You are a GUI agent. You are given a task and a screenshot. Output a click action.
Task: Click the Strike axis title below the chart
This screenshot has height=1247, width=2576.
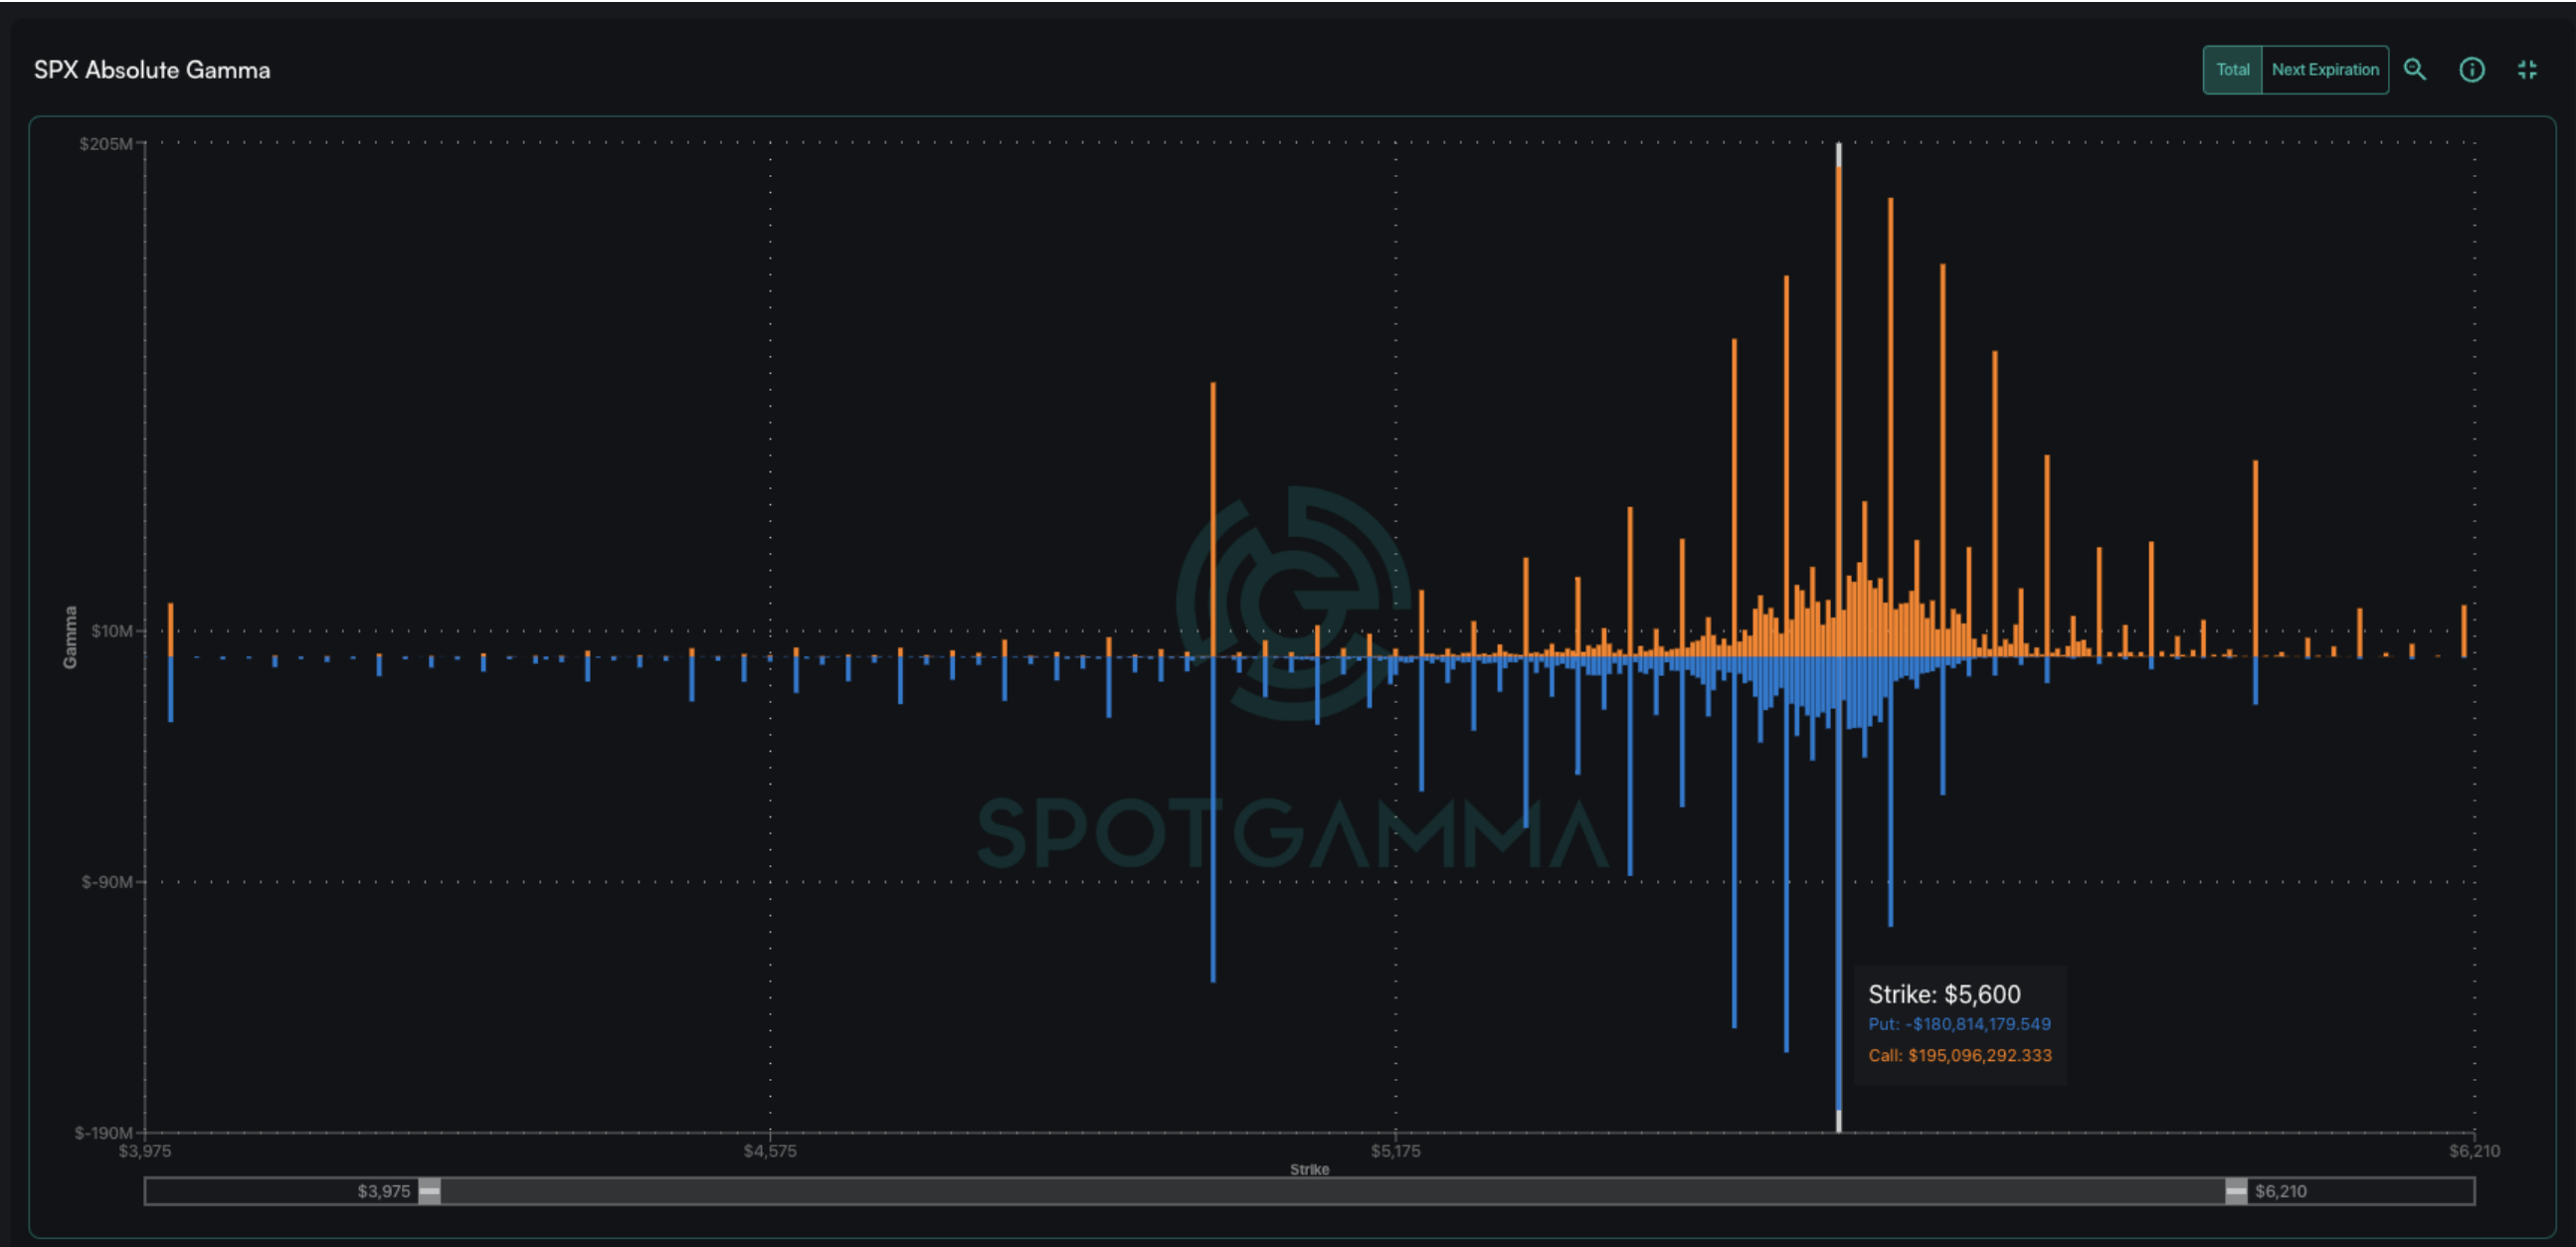[x=1308, y=1169]
